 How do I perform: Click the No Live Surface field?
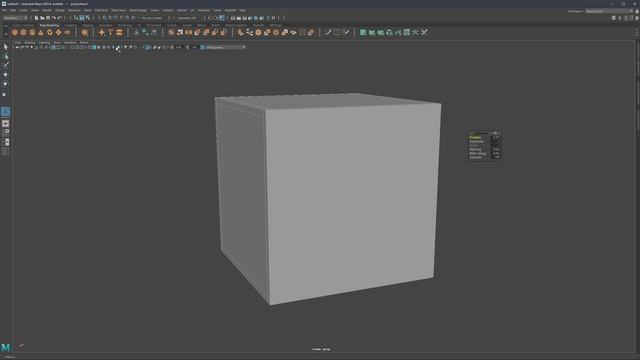tap(152, 18)
